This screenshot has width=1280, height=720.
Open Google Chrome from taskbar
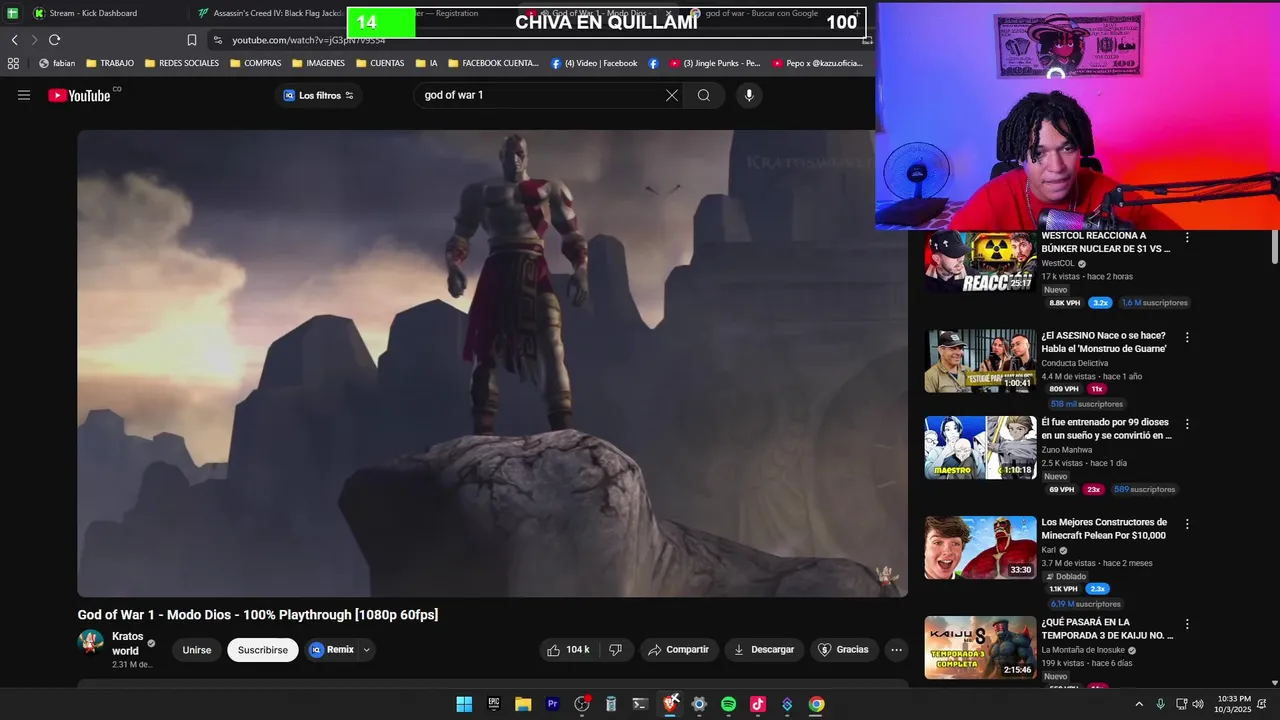pyautogui.click(x=817, y=704)
